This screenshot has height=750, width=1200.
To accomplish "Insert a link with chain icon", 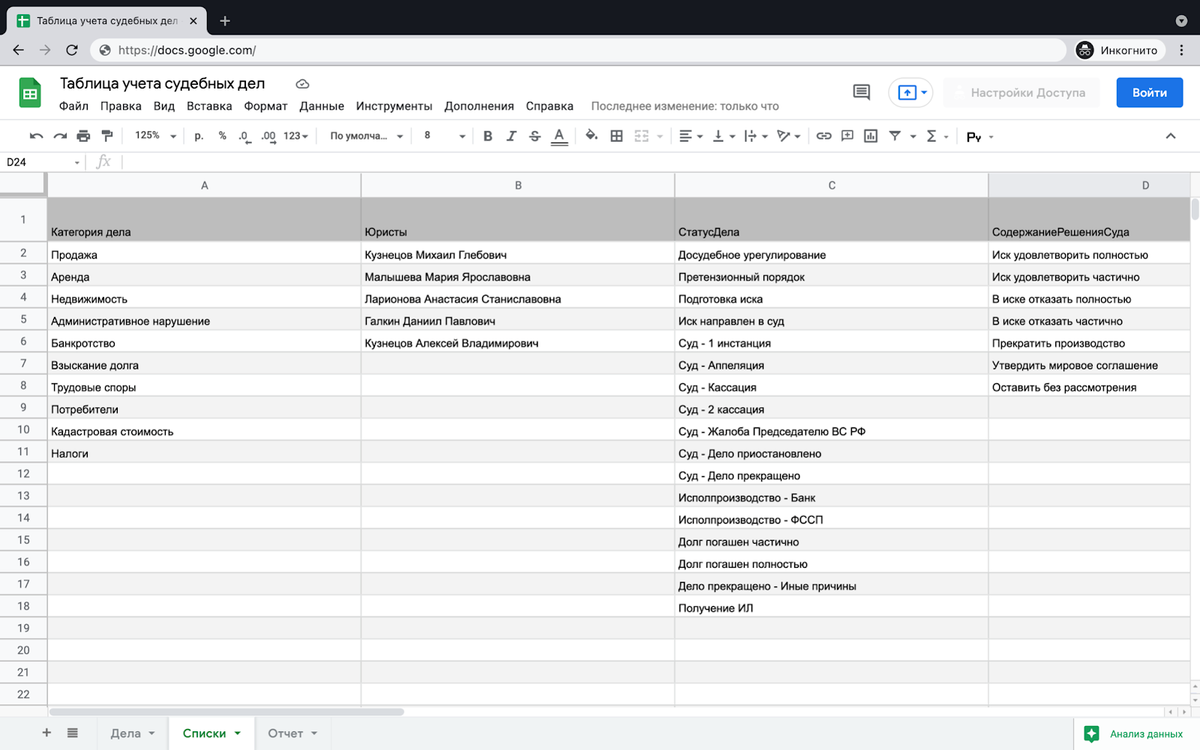I will [x=824, y=136].
